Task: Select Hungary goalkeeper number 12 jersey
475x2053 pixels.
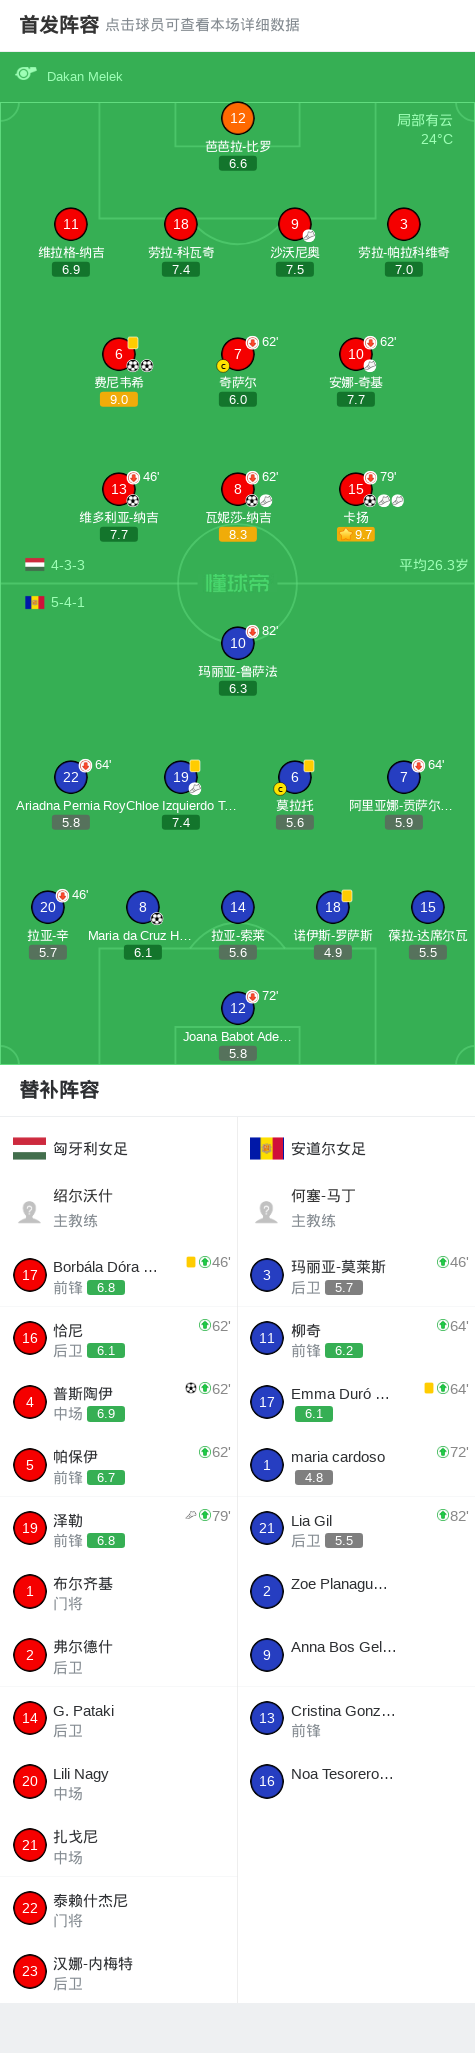Action: point(238,118)
